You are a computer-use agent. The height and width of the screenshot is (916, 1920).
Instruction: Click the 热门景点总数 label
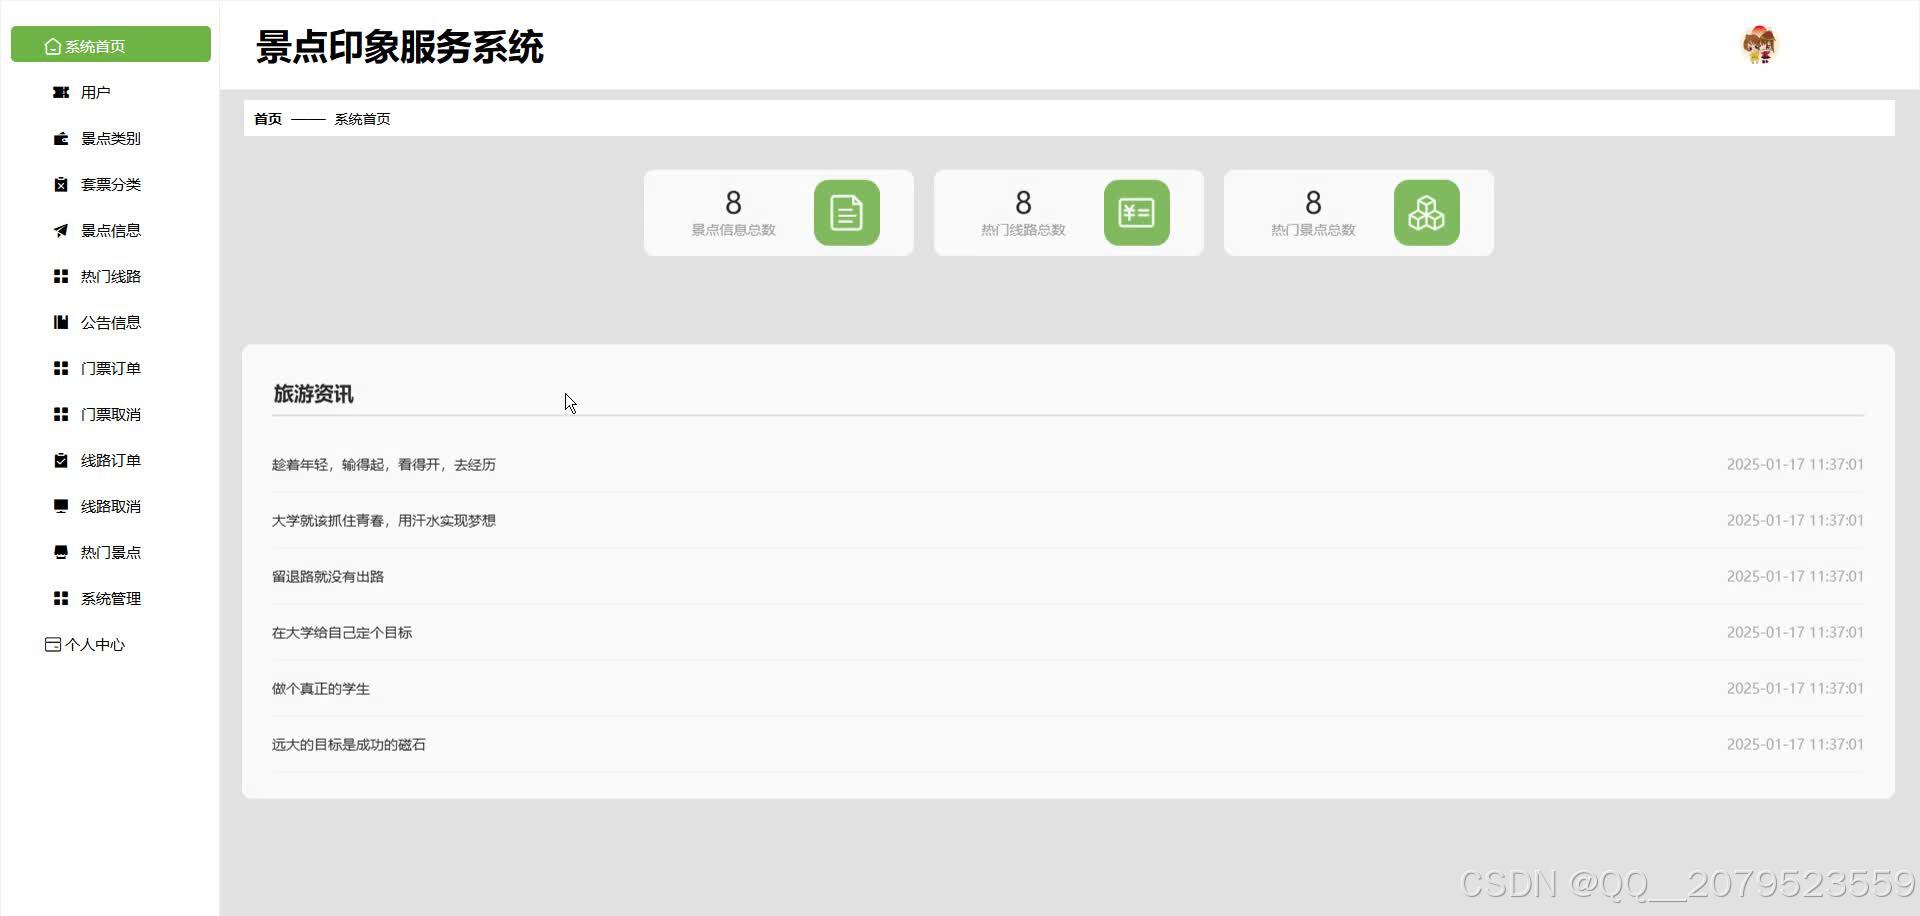[x=1313, y=230]
